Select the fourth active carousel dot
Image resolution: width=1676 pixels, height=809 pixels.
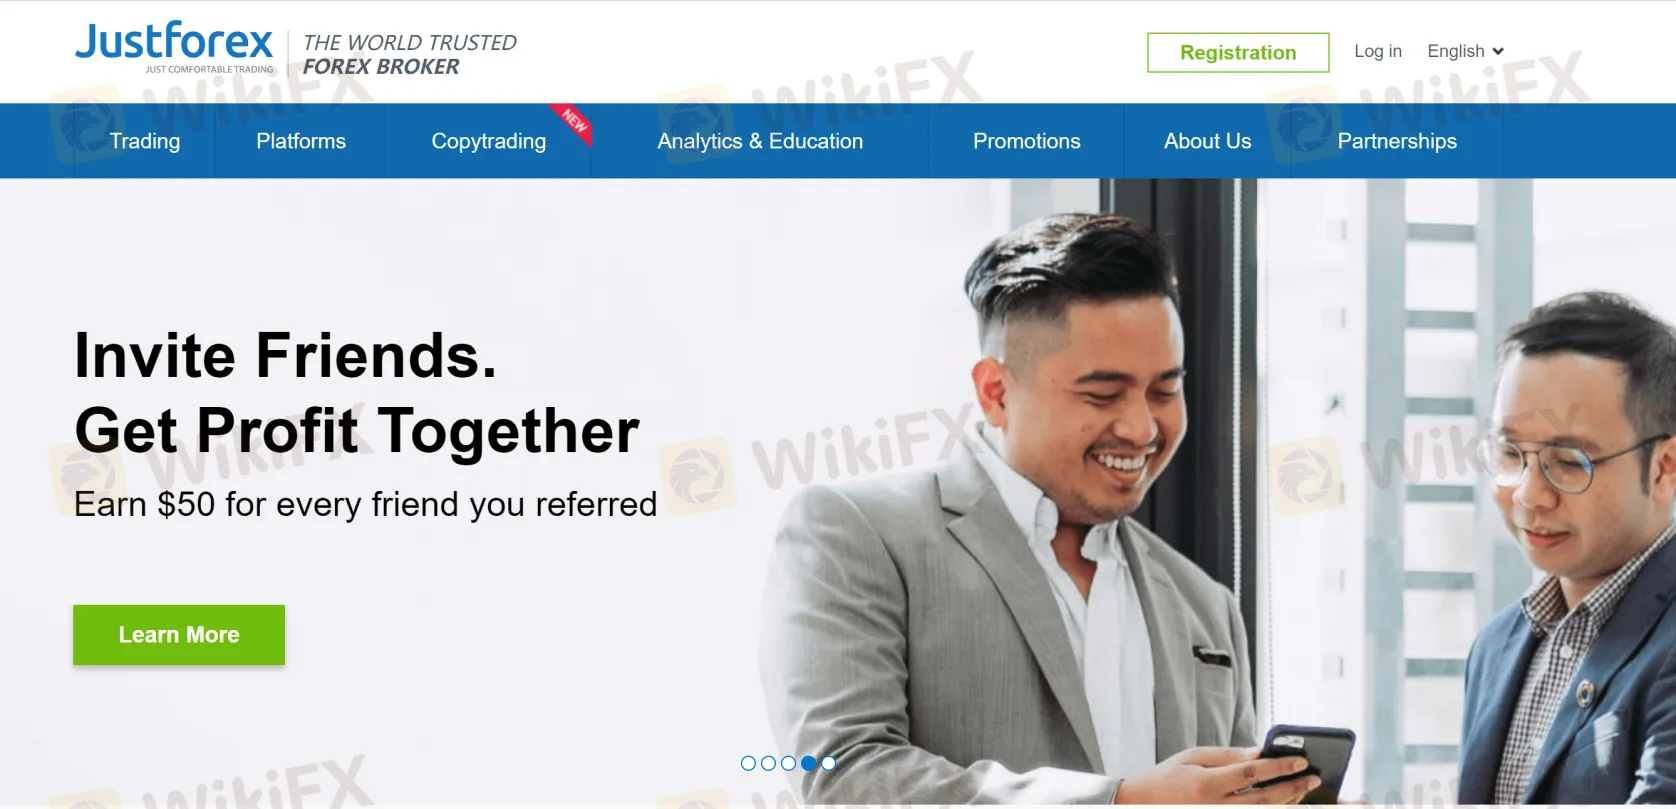click(x=808, y=763)
